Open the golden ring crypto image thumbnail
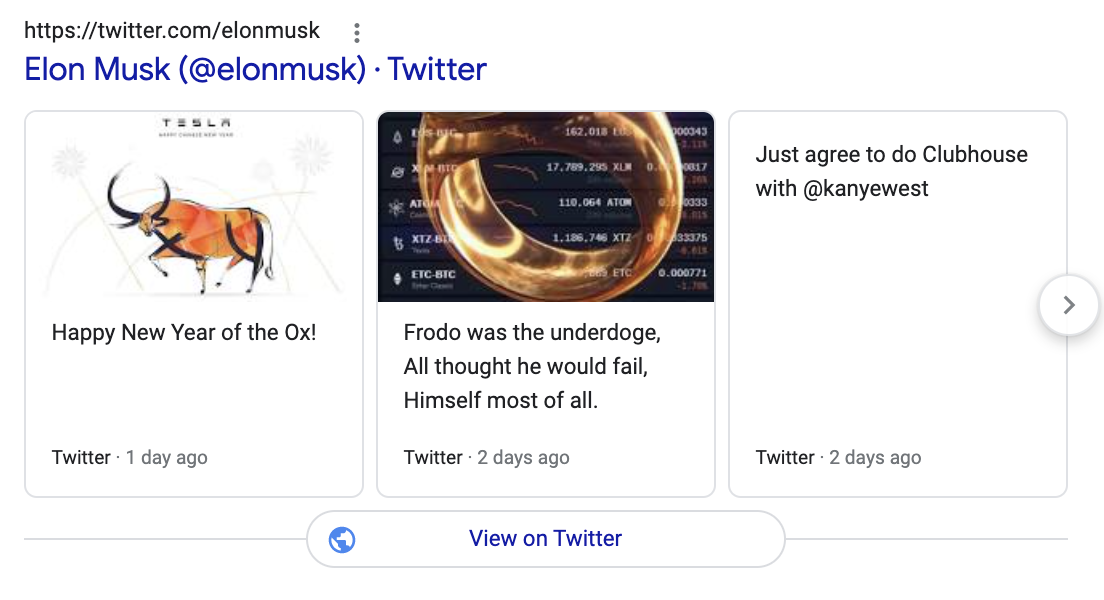The image size is (1104, 600). click(x=546, y=206)
